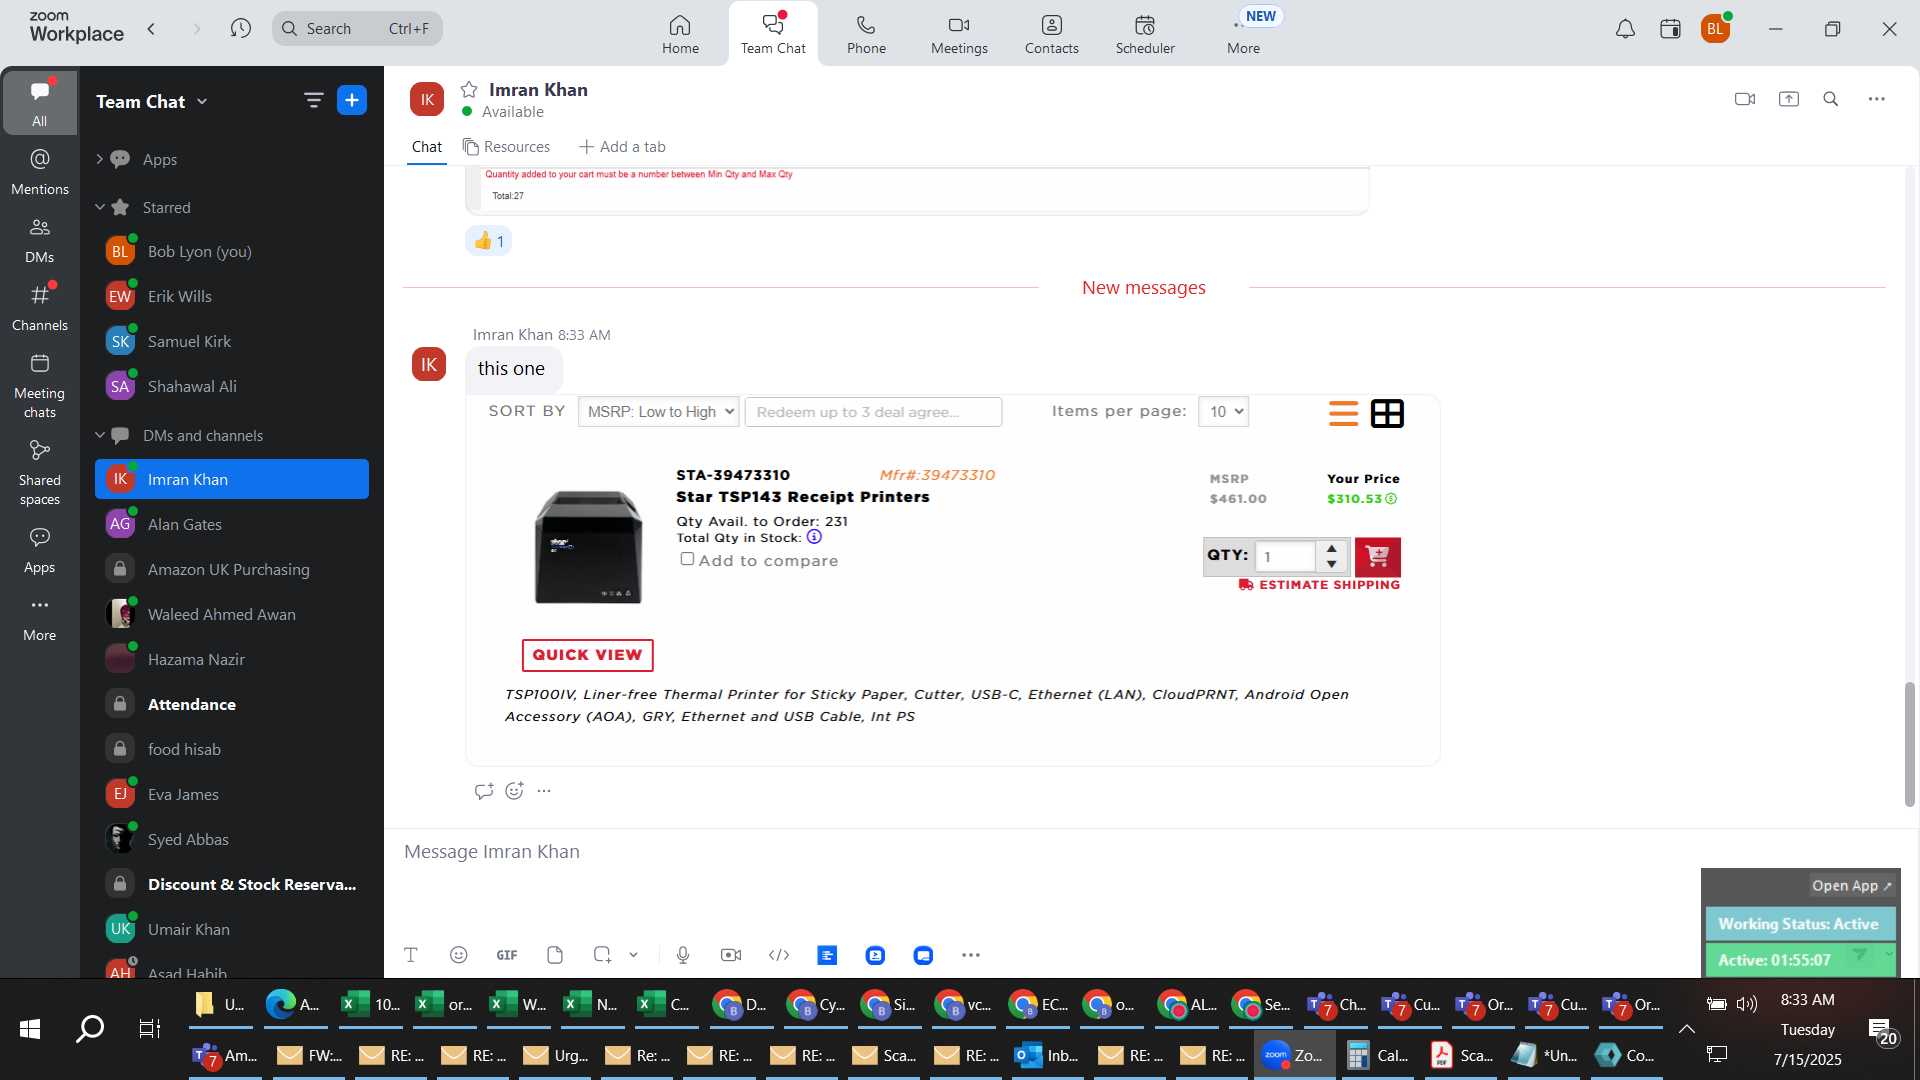Open the notifications bell

coord(1625,29)
